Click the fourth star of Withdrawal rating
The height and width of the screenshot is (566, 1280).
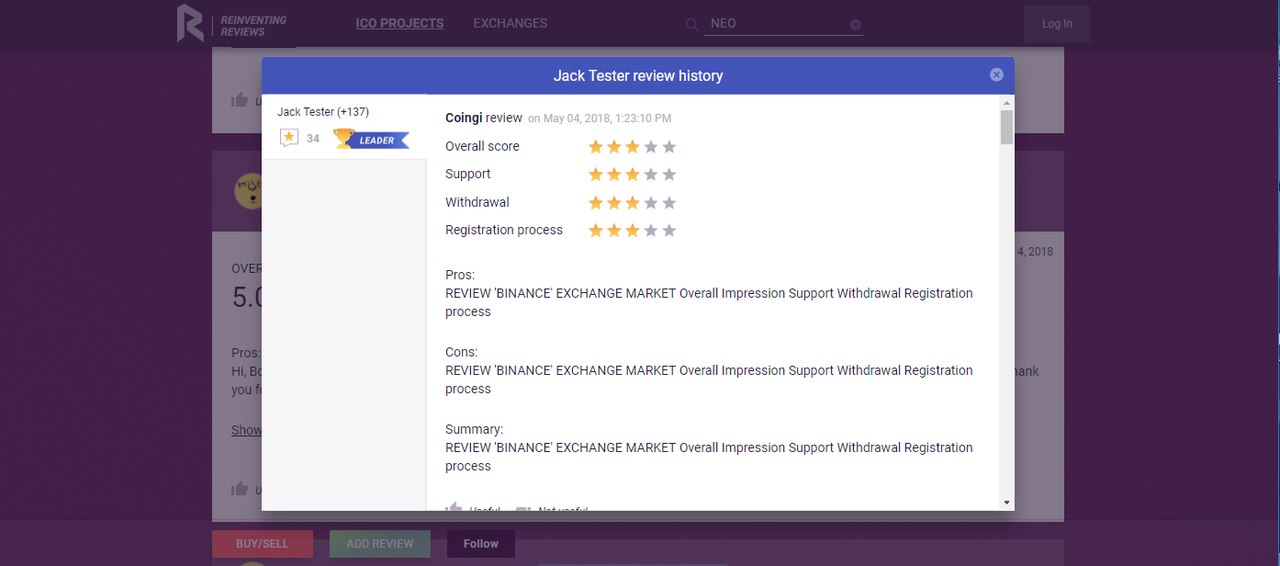pos(651,203)
